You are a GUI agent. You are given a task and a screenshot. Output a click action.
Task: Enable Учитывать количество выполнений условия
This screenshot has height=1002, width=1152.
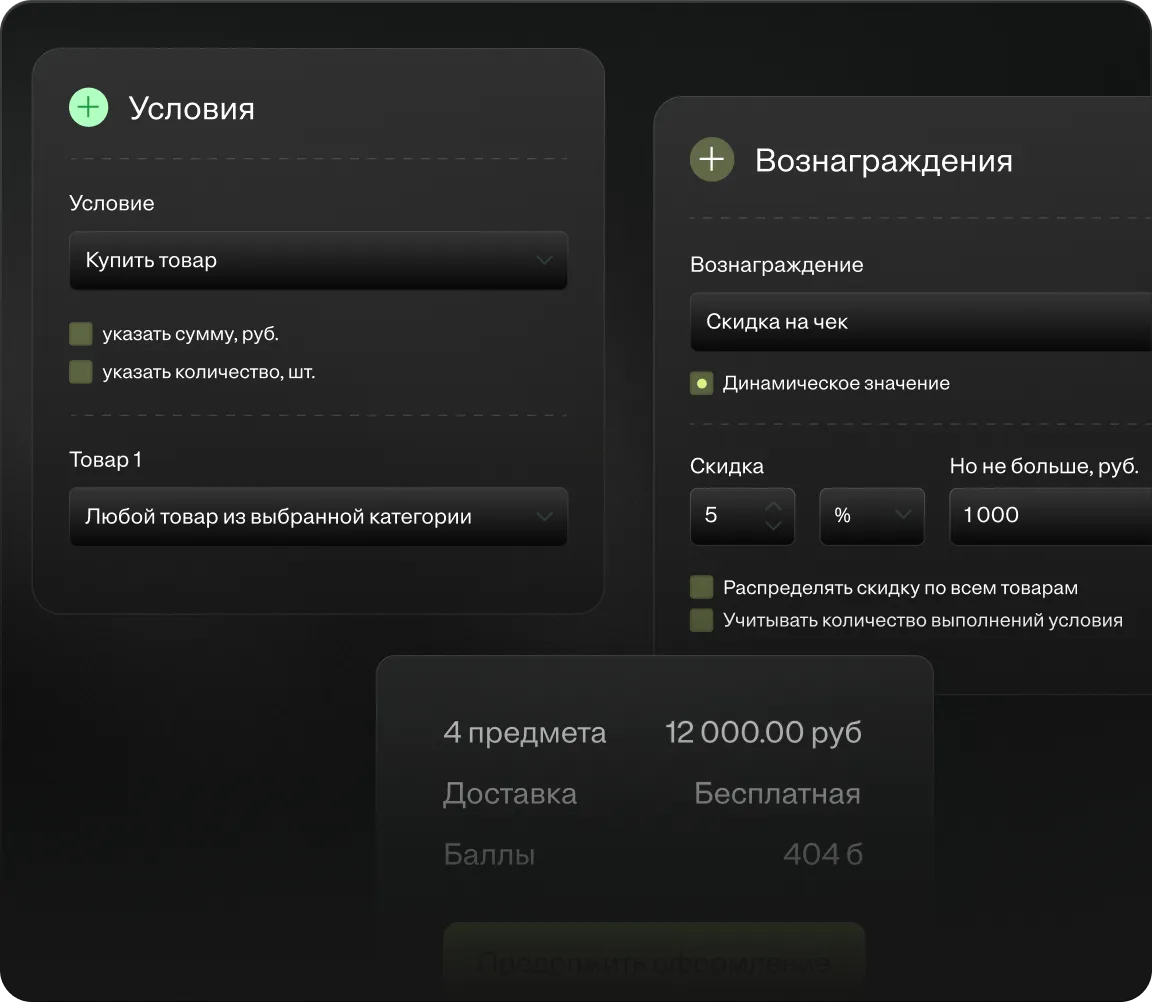[x=702, y=620]
